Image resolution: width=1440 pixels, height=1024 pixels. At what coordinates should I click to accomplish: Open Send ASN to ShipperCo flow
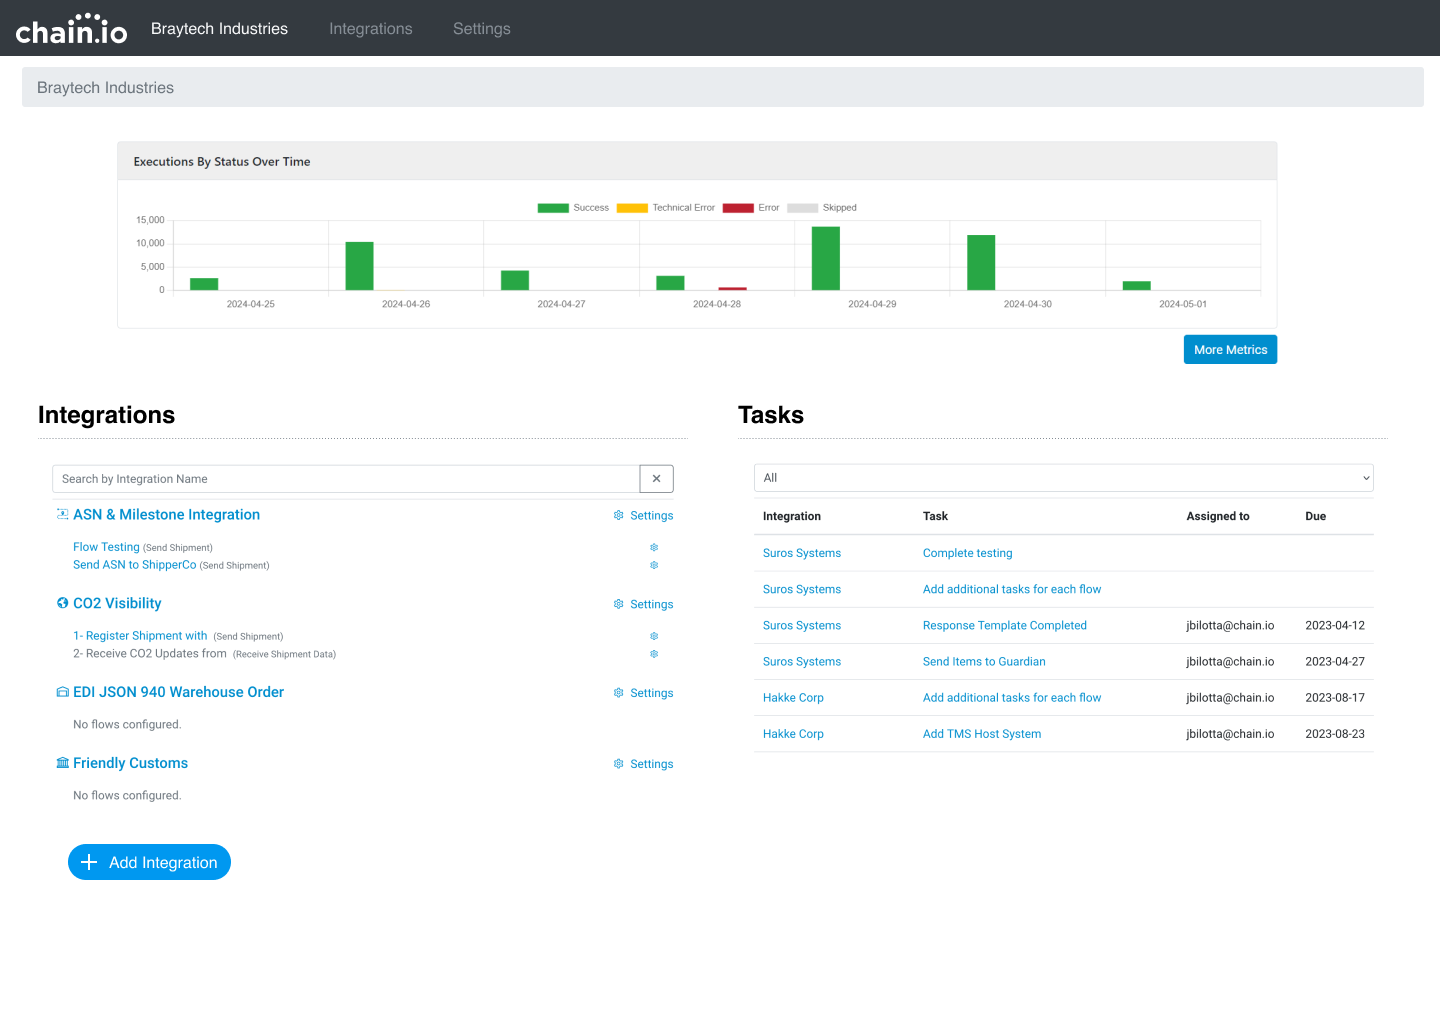(x=134, y=565)
